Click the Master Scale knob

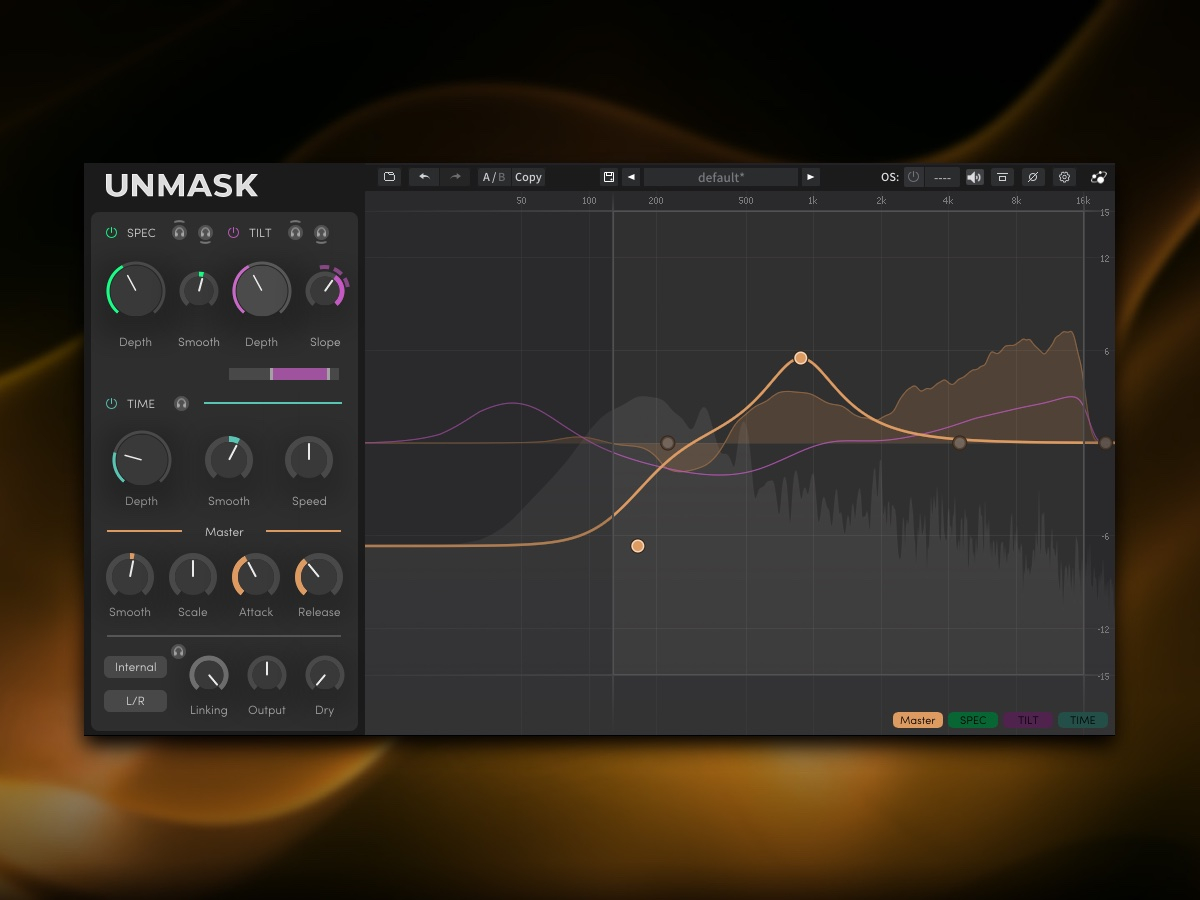[193, 577]
